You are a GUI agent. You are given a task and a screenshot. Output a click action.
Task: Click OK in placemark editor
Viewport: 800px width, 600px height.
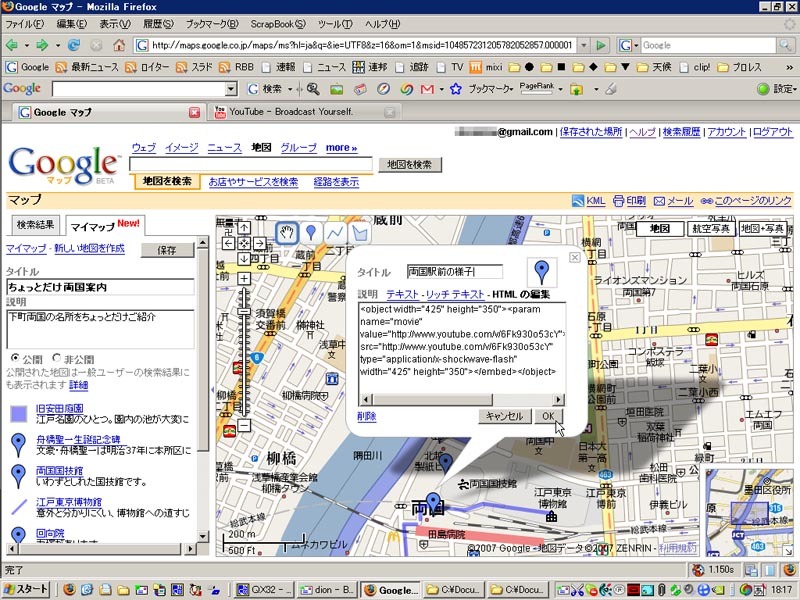(x=548, y=416)
